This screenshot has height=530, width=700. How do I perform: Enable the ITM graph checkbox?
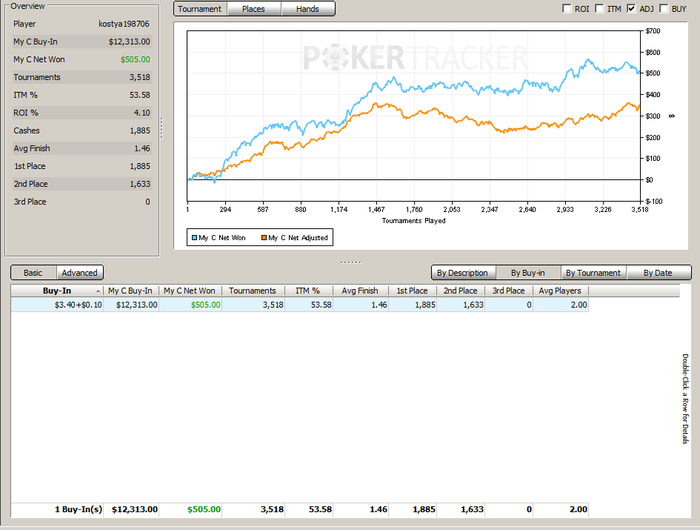coord(600,8)
